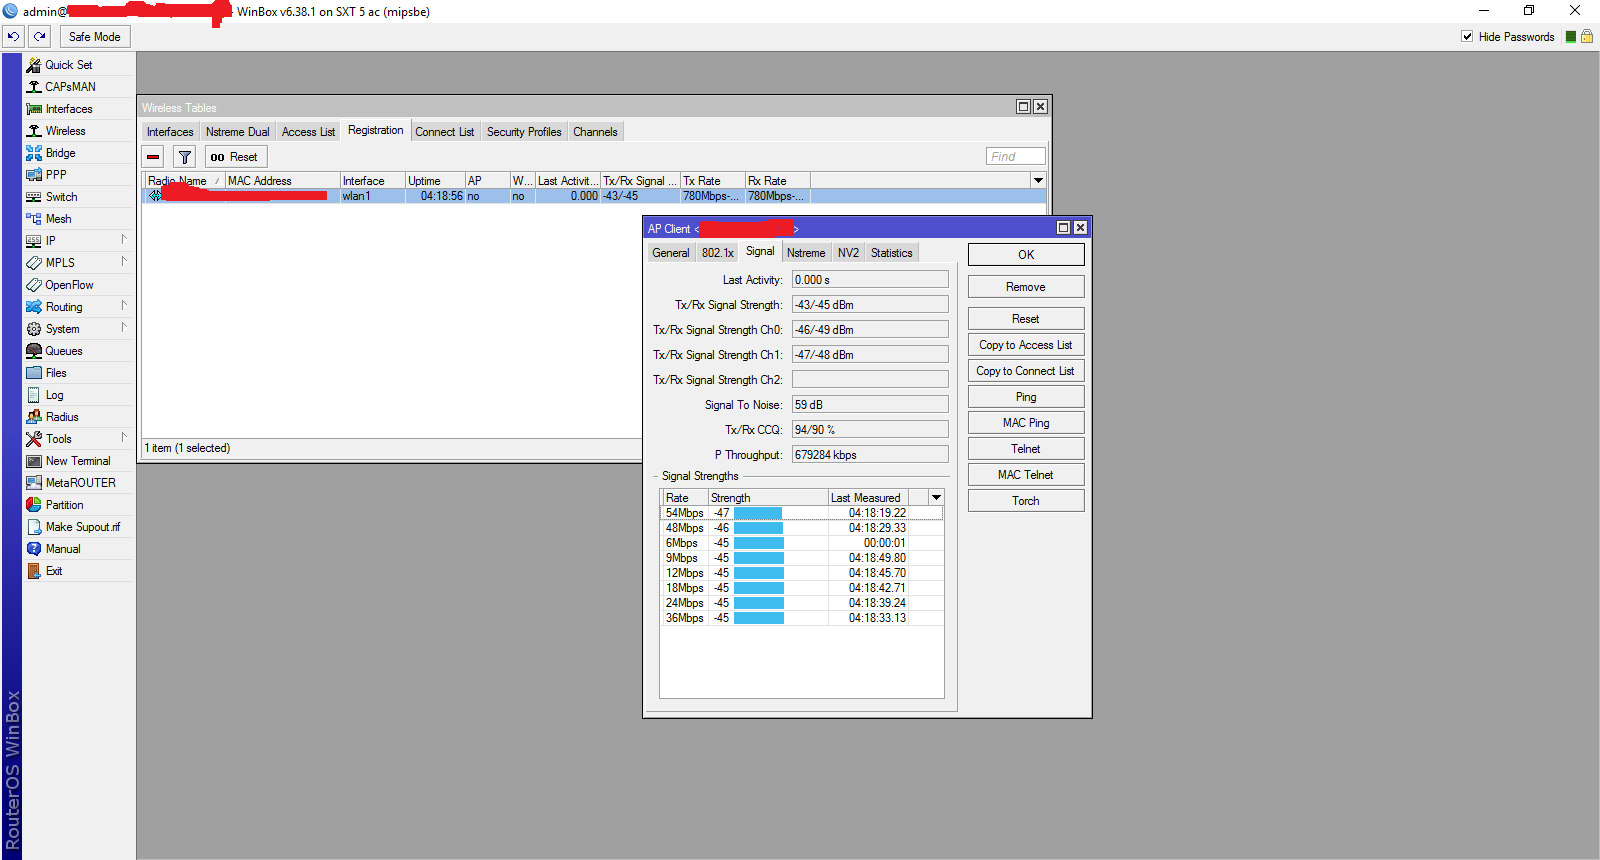The width and height of the screenshot is (1600, 860).
Task: Open the MetaROUTER menu icon
Action: 34,483
